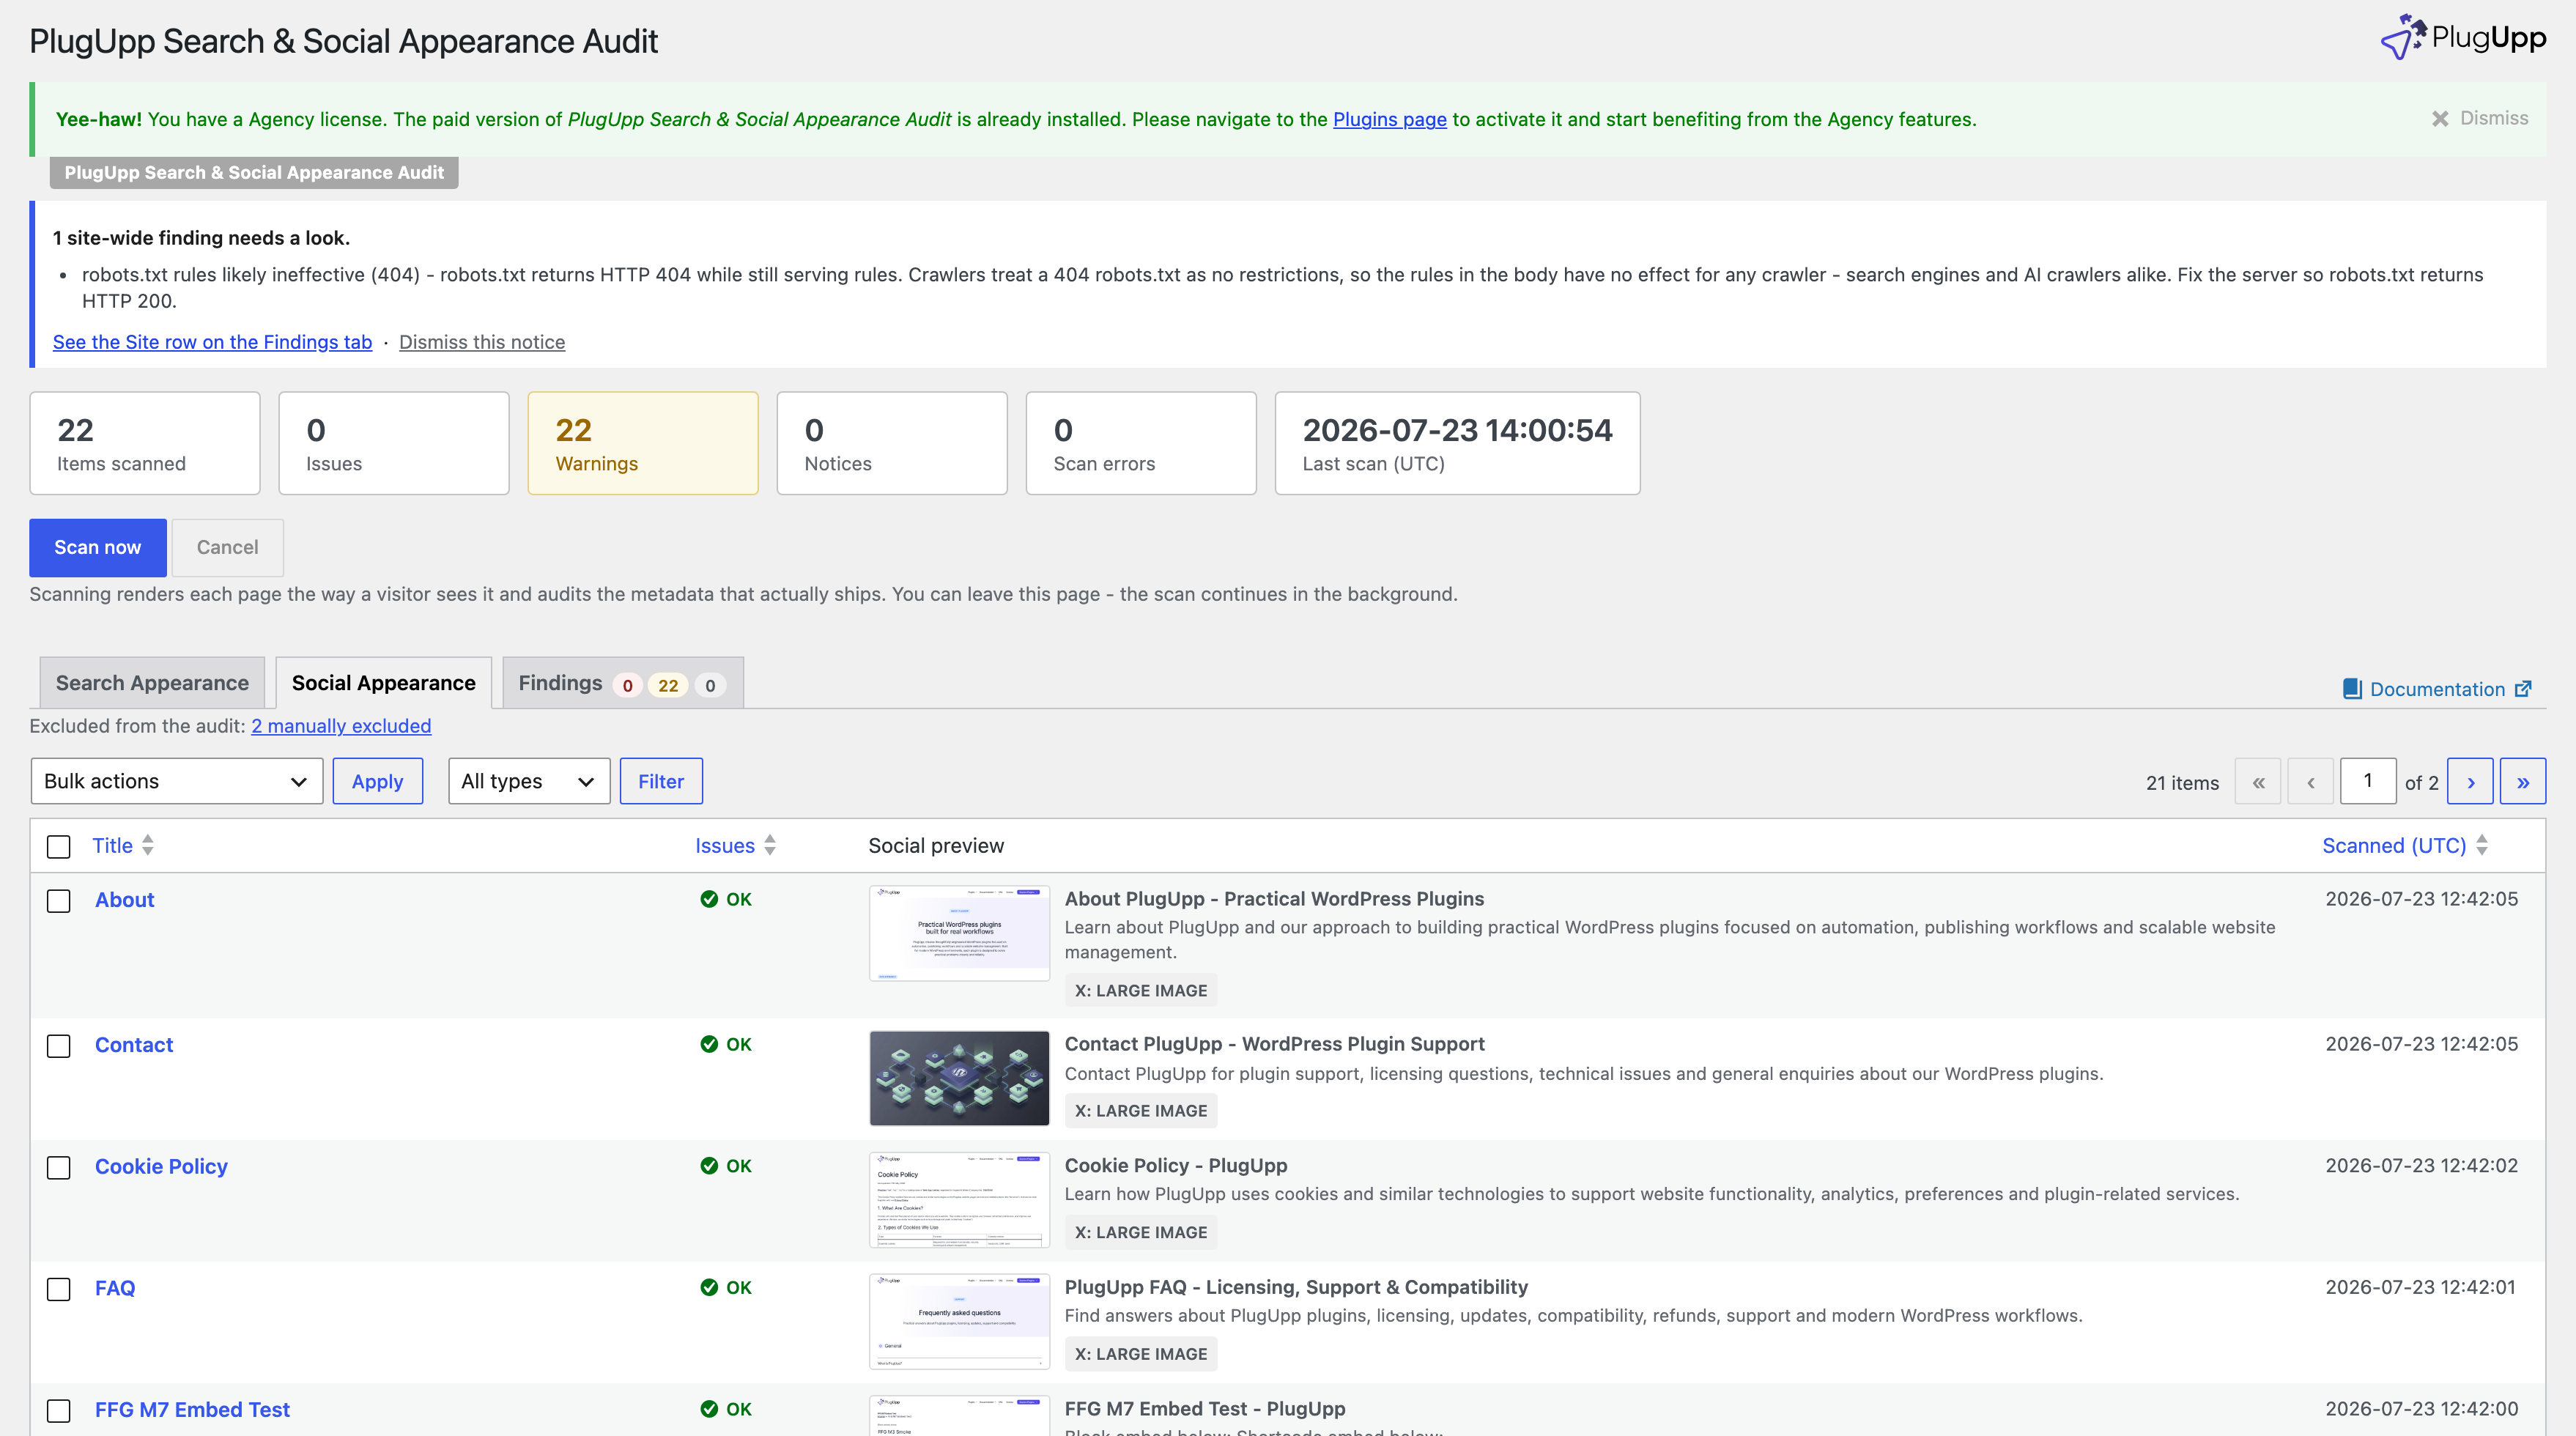Click the OK checkmark icon in About row
This screenshot has width=2576, height=1436.
click(x=709, y=899)
